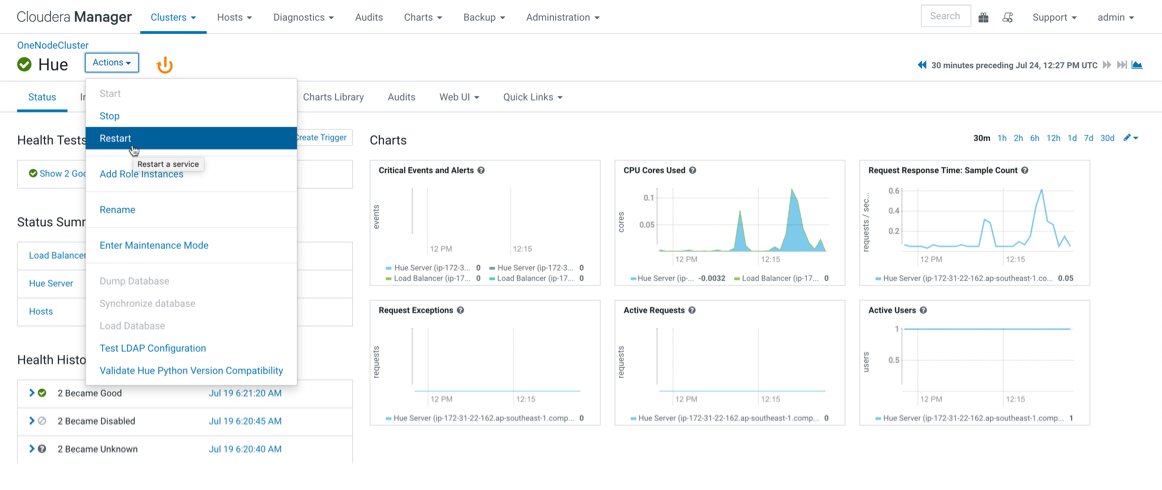Viewport: 1162px width, 490px height.
Task: Click help icon for CPU Cores Used
Action: pos(693,170)
